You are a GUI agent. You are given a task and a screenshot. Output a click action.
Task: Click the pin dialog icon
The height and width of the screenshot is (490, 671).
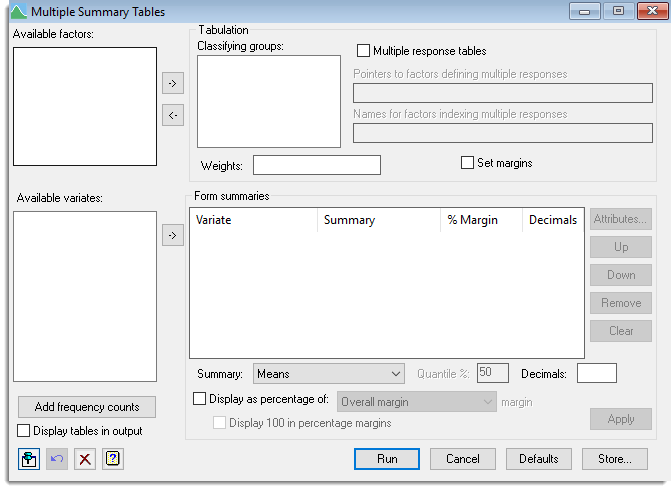(29, 459)
